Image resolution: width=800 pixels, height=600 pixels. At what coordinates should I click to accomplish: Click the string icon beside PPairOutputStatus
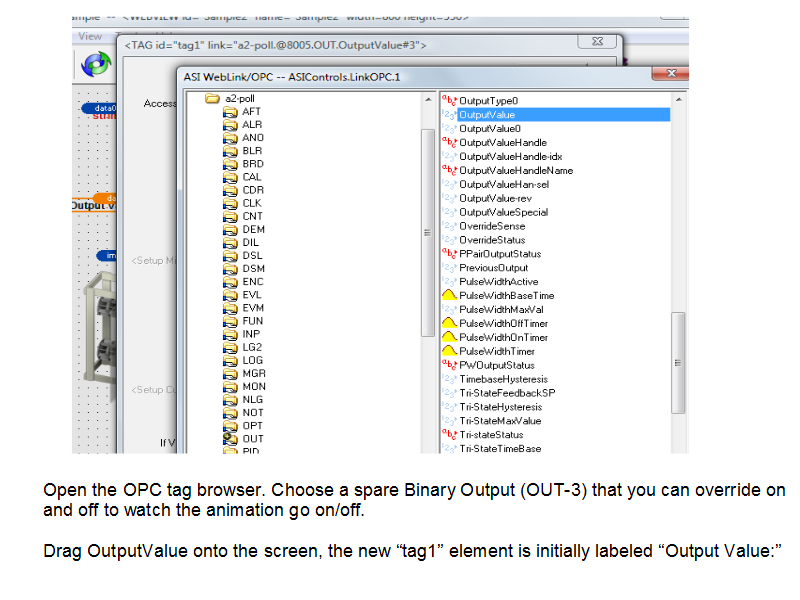click(449, 254)
